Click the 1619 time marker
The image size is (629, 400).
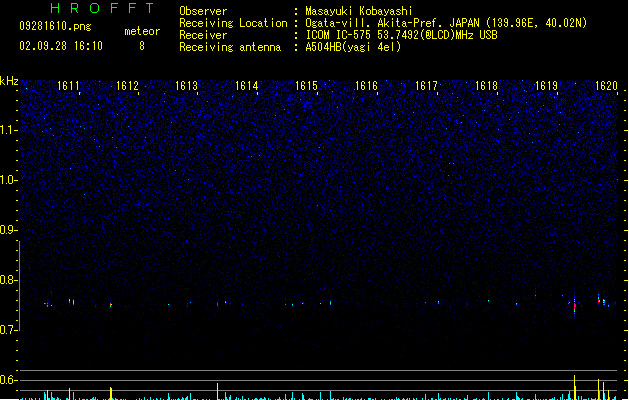point(546,86)
